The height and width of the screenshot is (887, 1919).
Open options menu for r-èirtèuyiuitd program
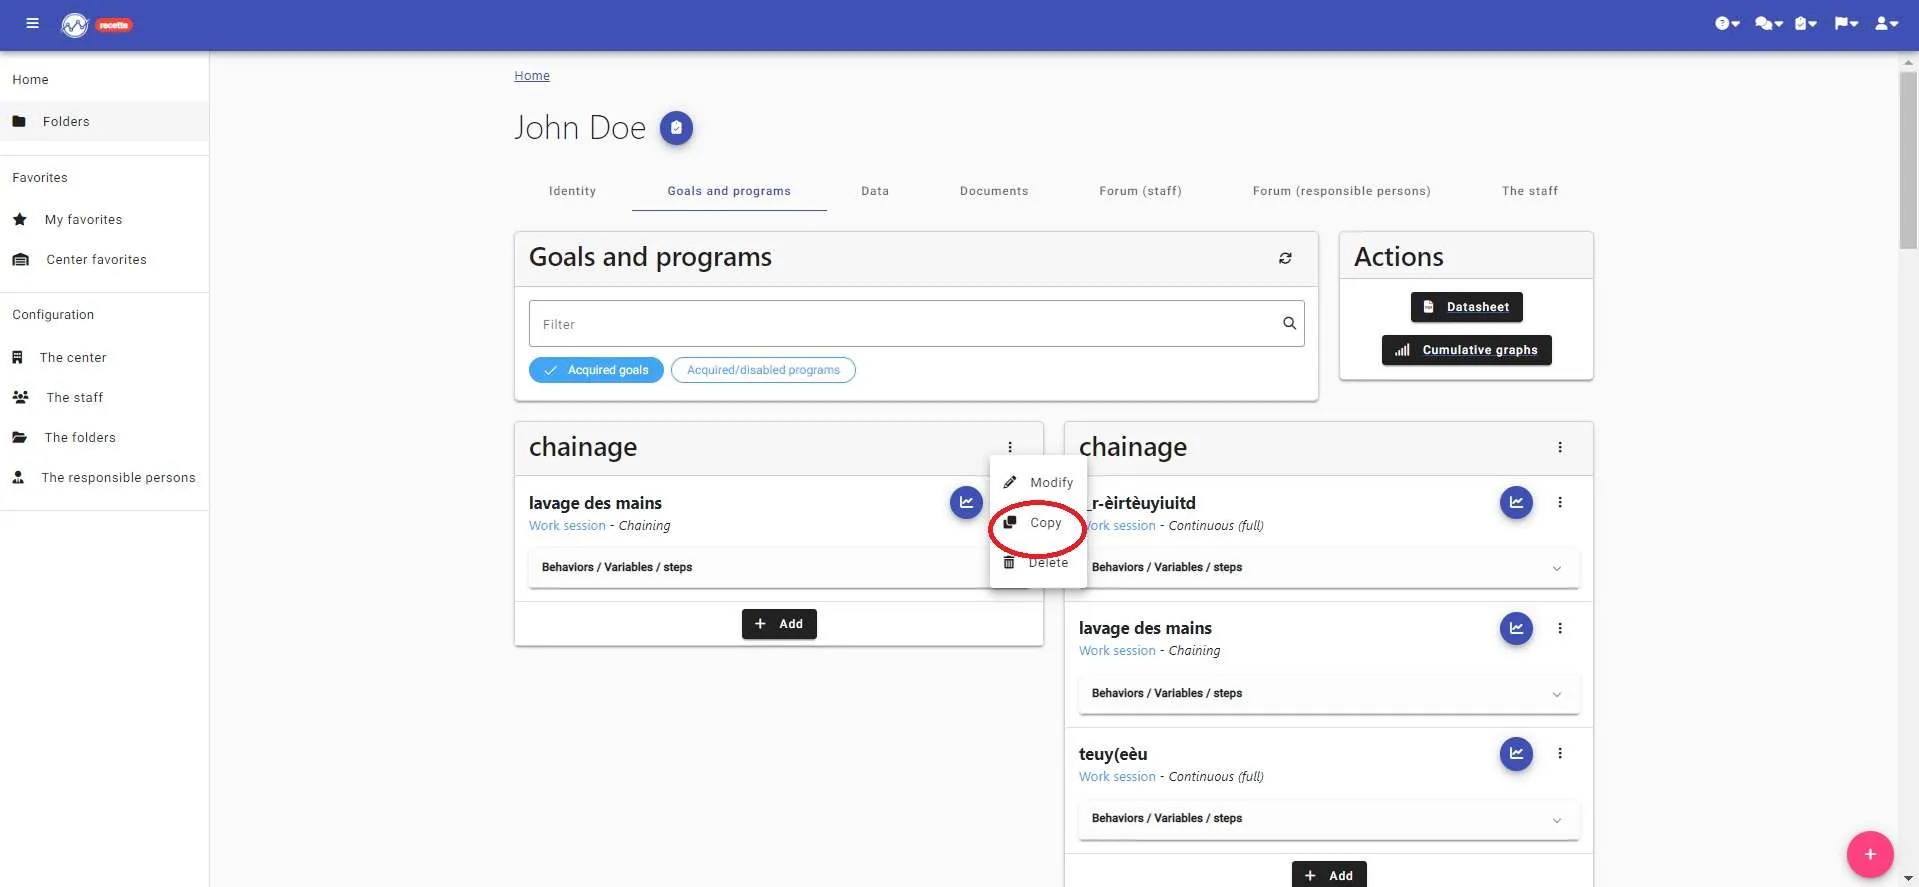1560,503
